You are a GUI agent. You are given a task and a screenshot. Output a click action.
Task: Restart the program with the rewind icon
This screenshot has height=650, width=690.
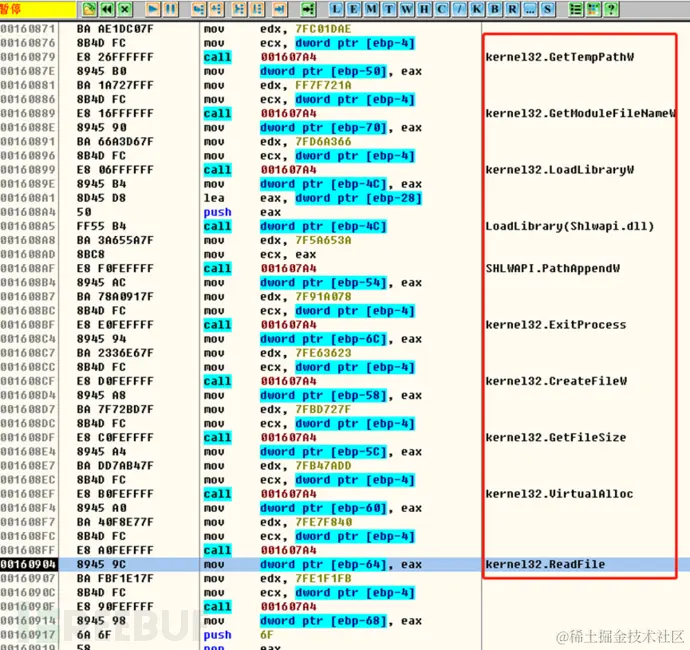coord(107,9)
